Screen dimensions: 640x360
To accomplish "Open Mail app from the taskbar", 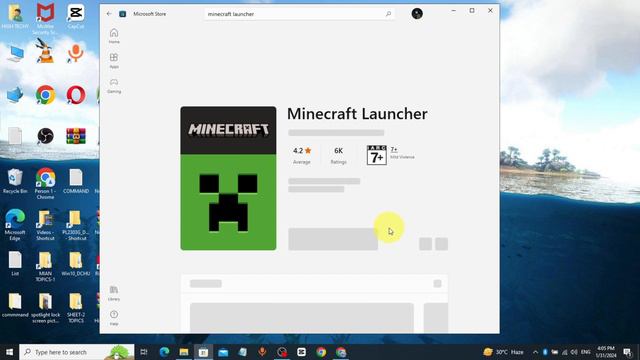I will (x=223, y=352).
